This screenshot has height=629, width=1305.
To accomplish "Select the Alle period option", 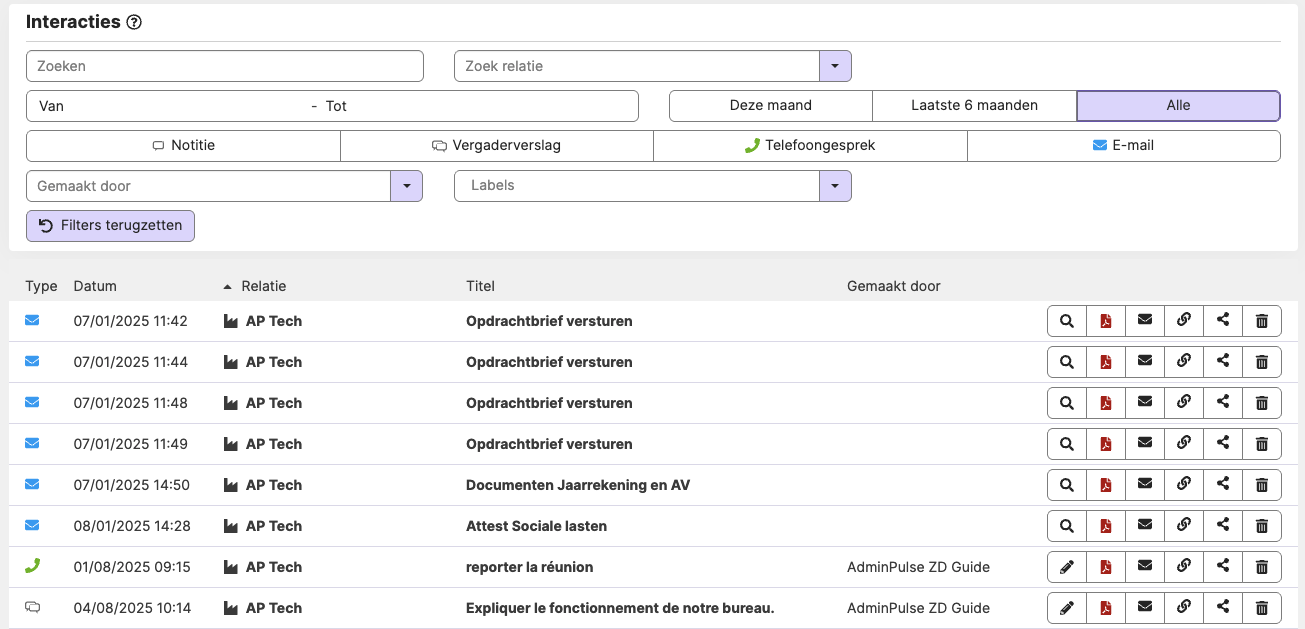I will point(1178,105).
